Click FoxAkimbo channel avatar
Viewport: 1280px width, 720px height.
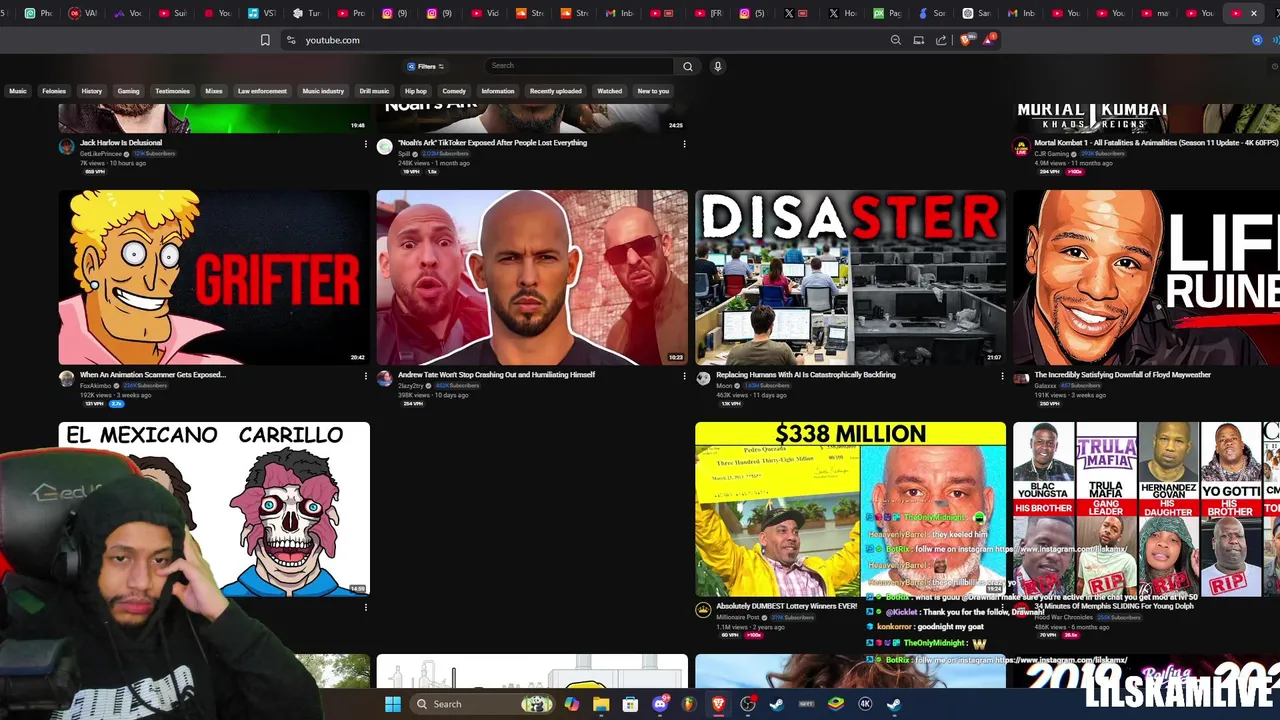pos(66,379)
